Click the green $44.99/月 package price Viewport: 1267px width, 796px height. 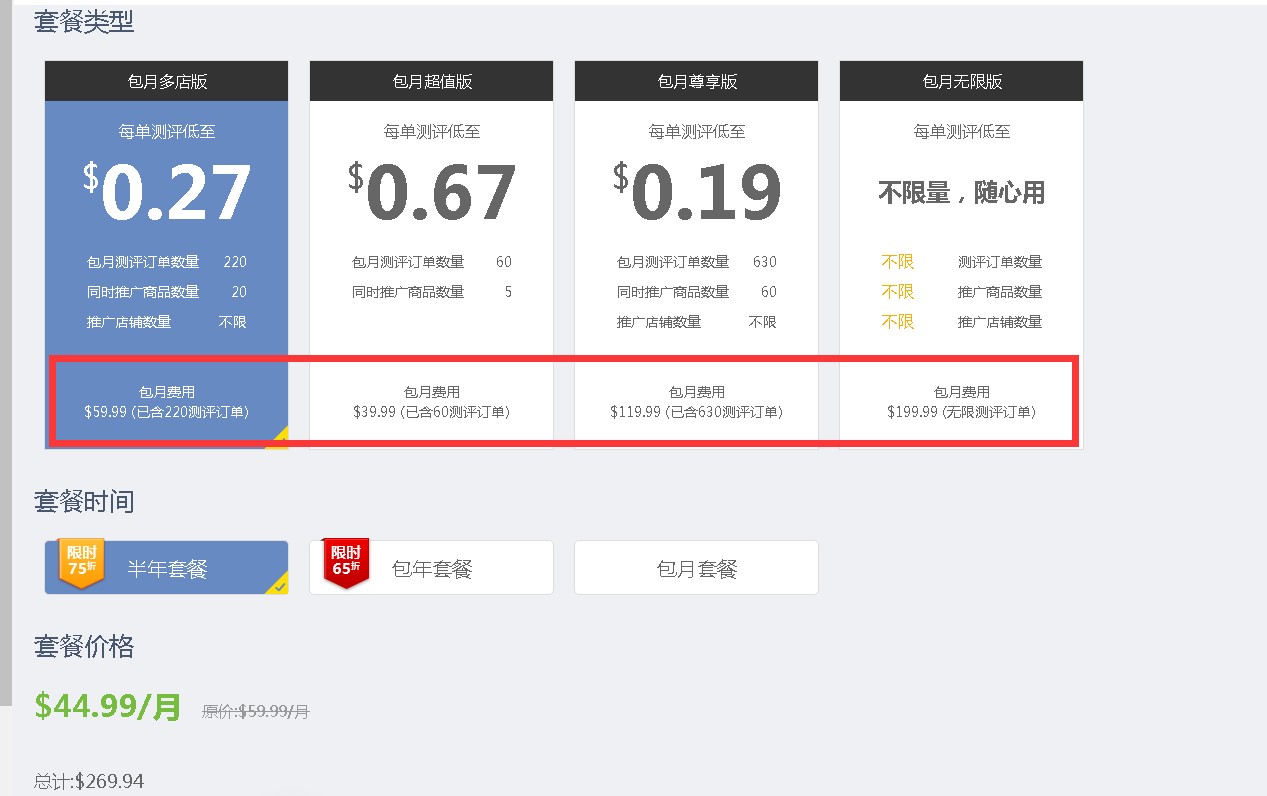pos(108,707)
